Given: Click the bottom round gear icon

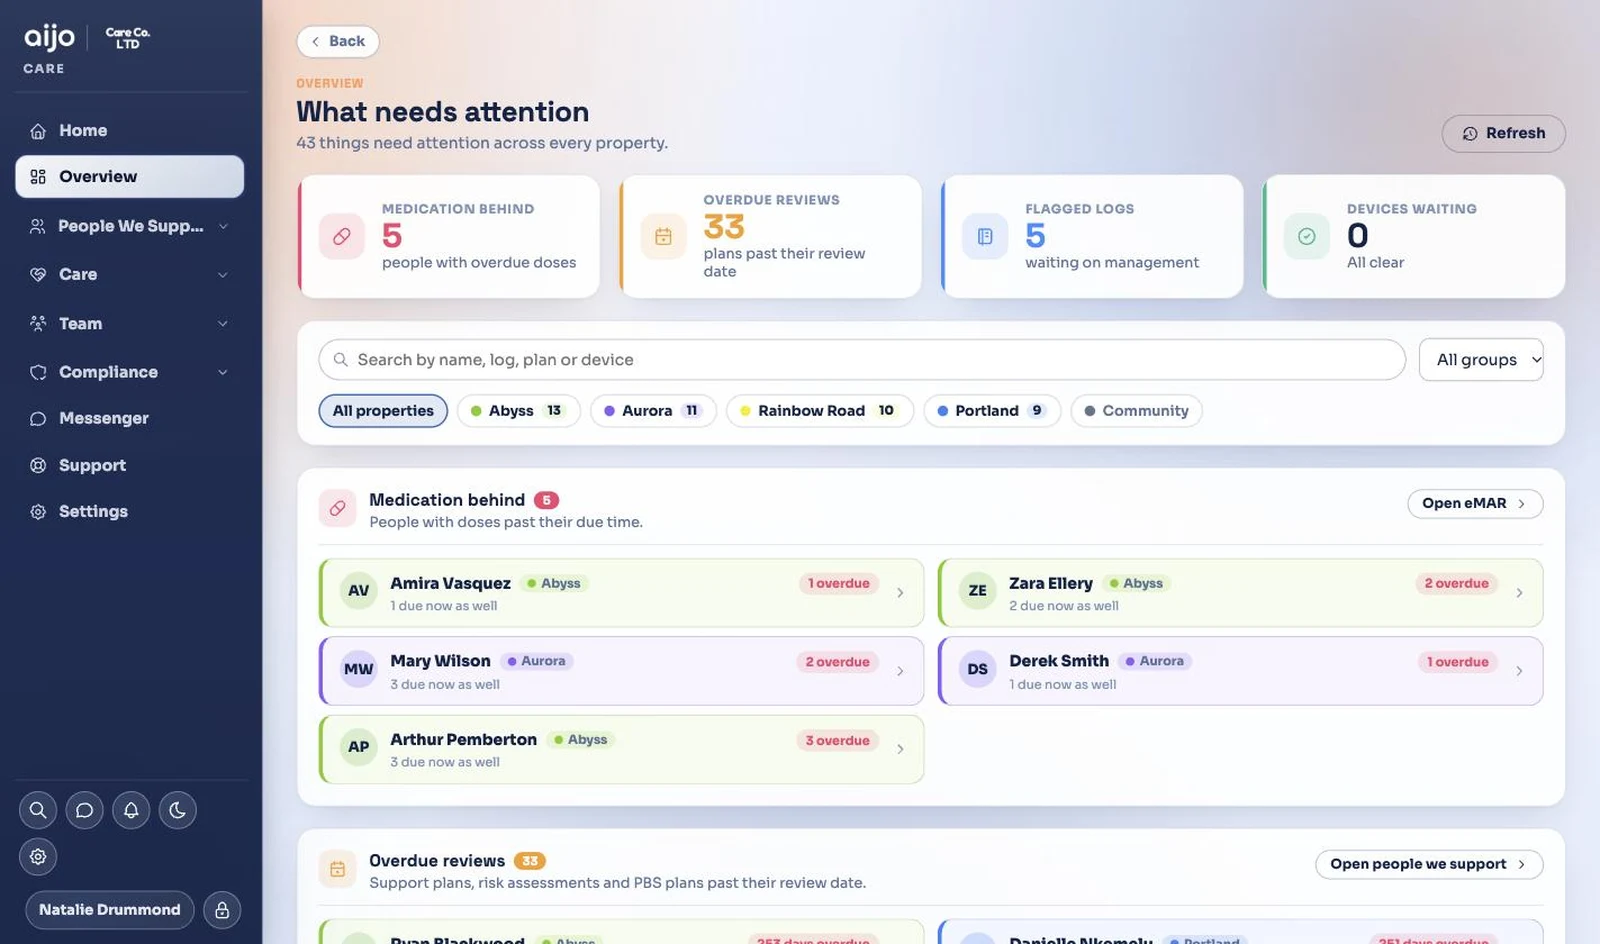Looking at the screenshot, I should 38,856.
